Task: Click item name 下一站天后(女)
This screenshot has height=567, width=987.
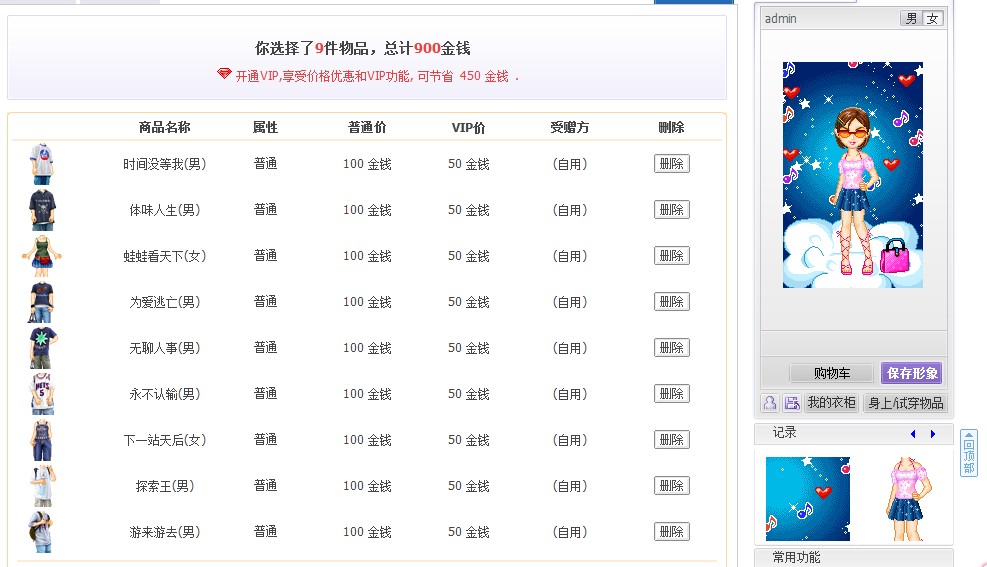Action: coord(164,440)
